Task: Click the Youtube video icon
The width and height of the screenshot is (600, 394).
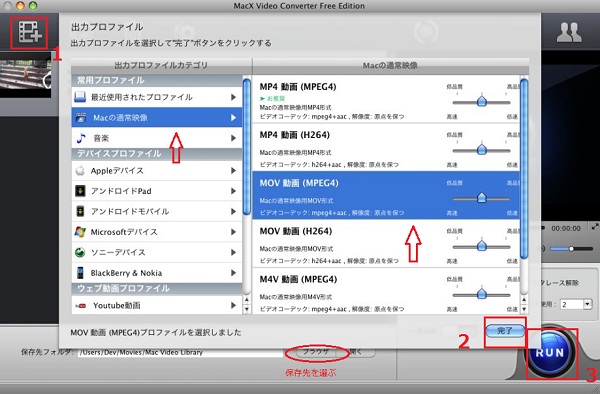Action: [x=81, y=306]
